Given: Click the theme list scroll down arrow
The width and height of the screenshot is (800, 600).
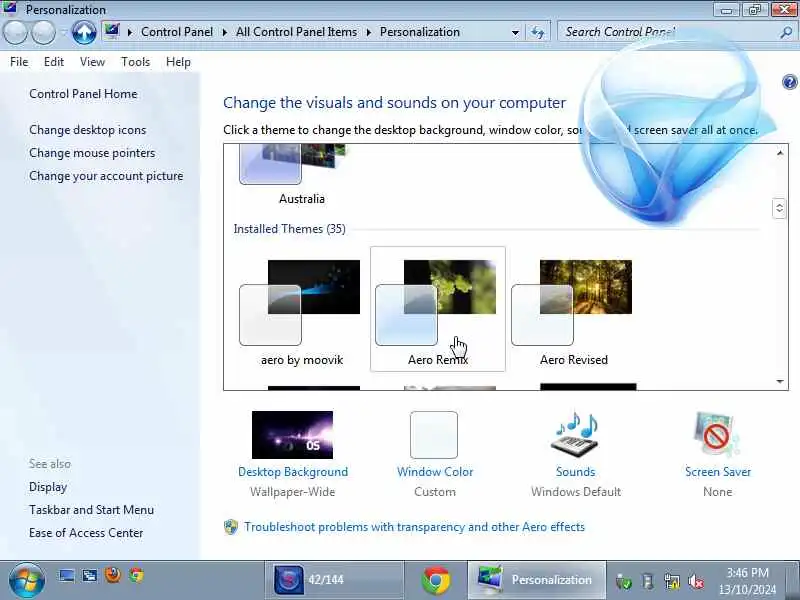Looking at the screenshot, I should pos(780,381).
